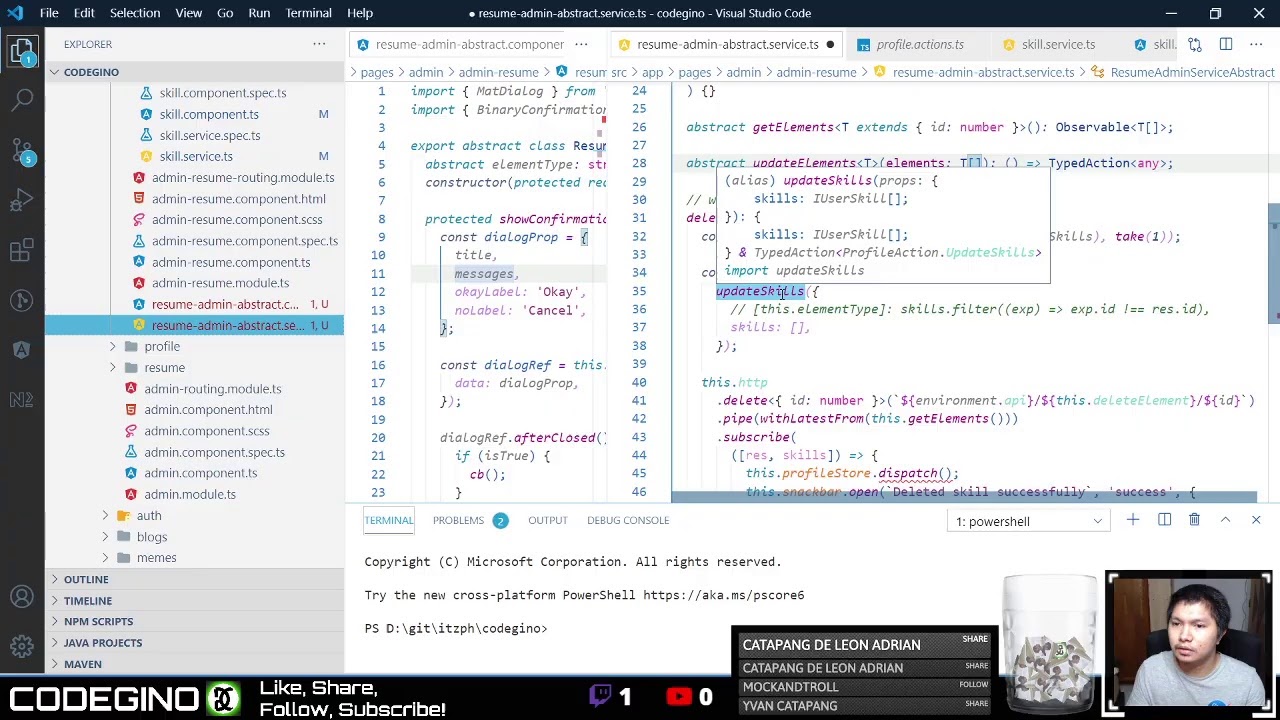The width and height of the screenshot is (1280, 720).
Task: Expand the TIMELINE section
Action: pos(194,600)
